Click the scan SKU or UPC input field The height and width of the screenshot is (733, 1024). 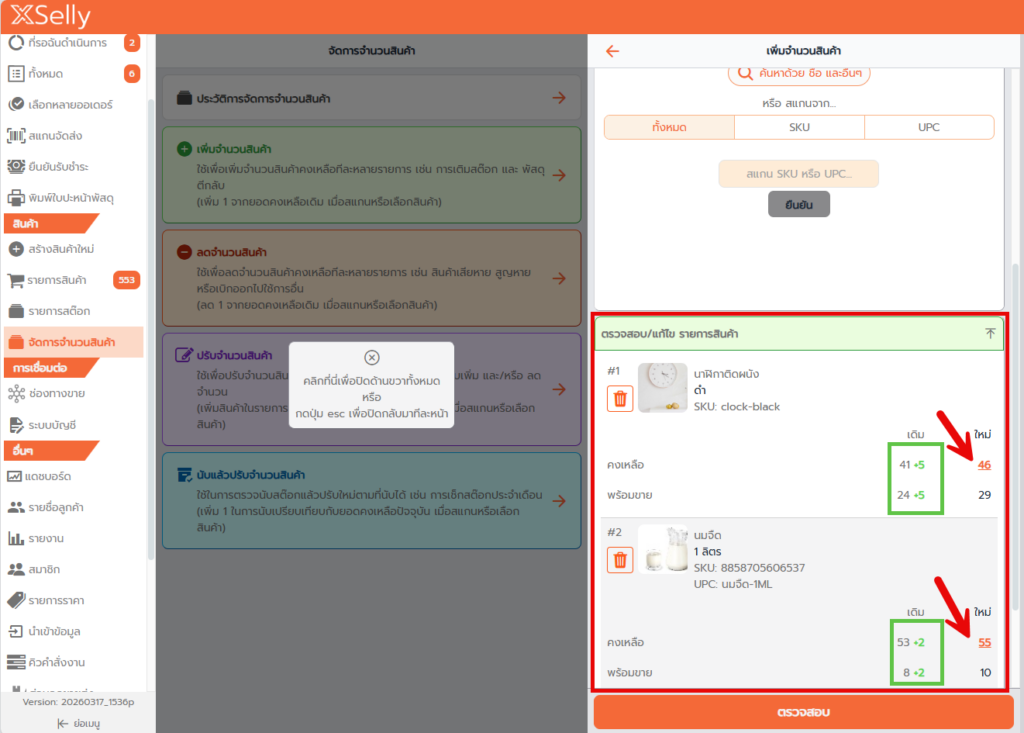[x=798, y=174]
